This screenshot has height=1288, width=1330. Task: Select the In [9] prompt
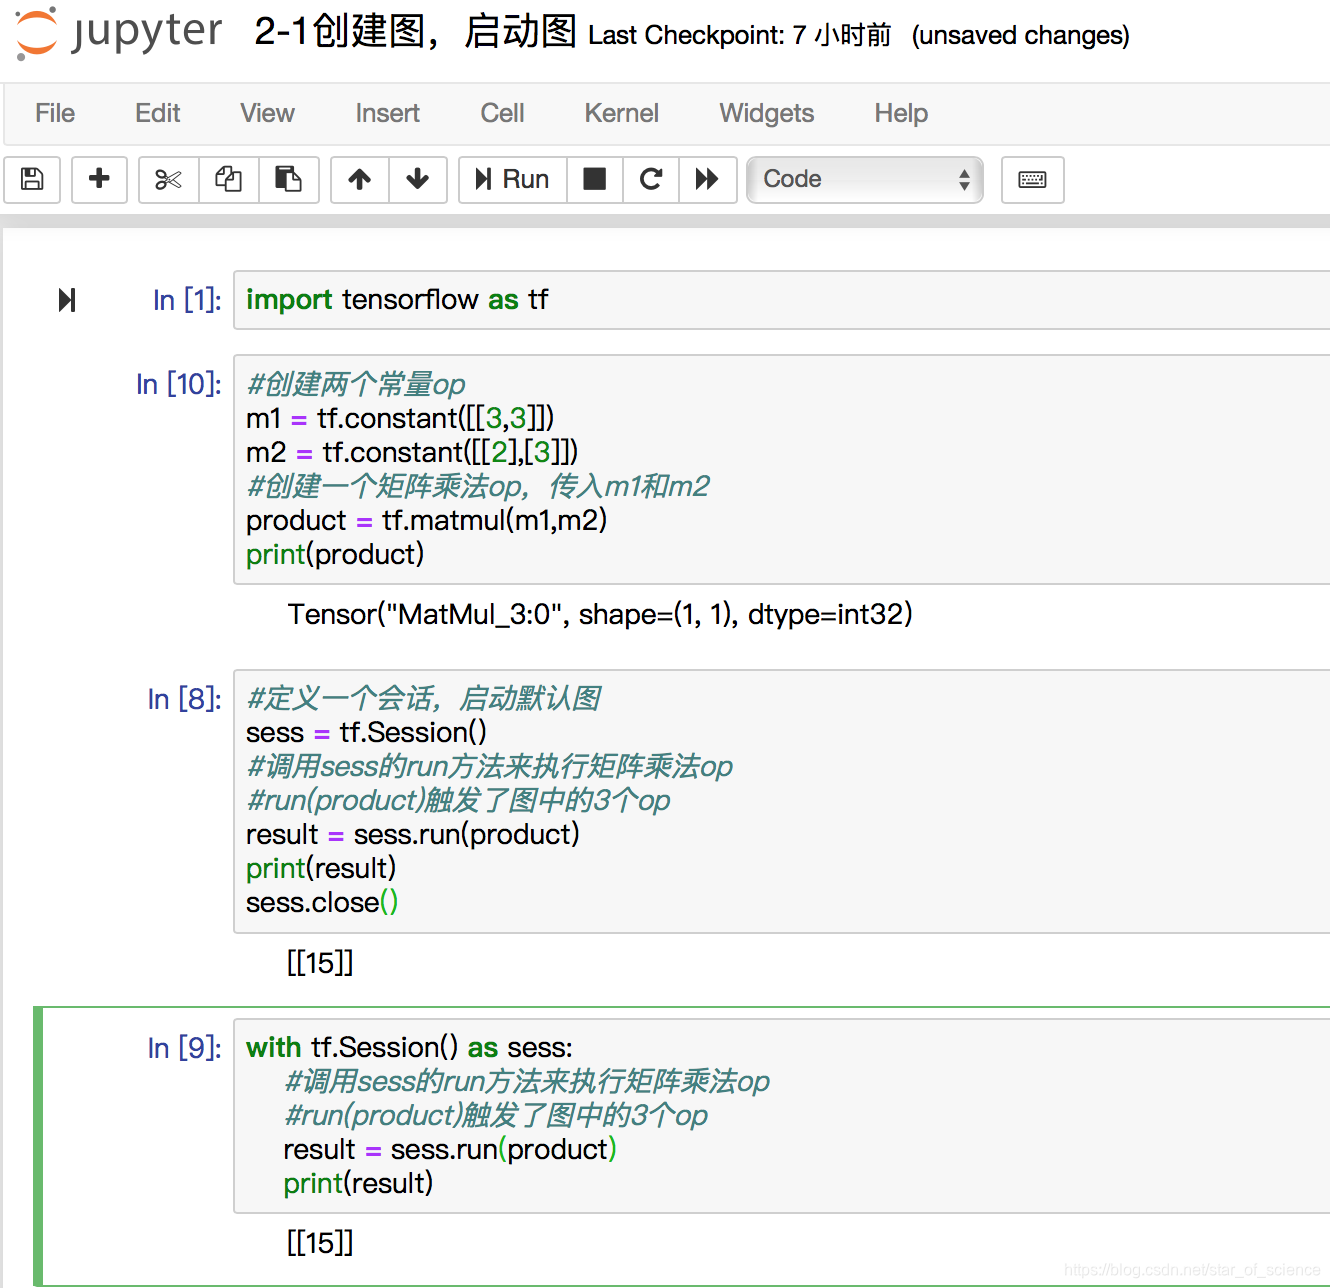[x=185, y=1048]
